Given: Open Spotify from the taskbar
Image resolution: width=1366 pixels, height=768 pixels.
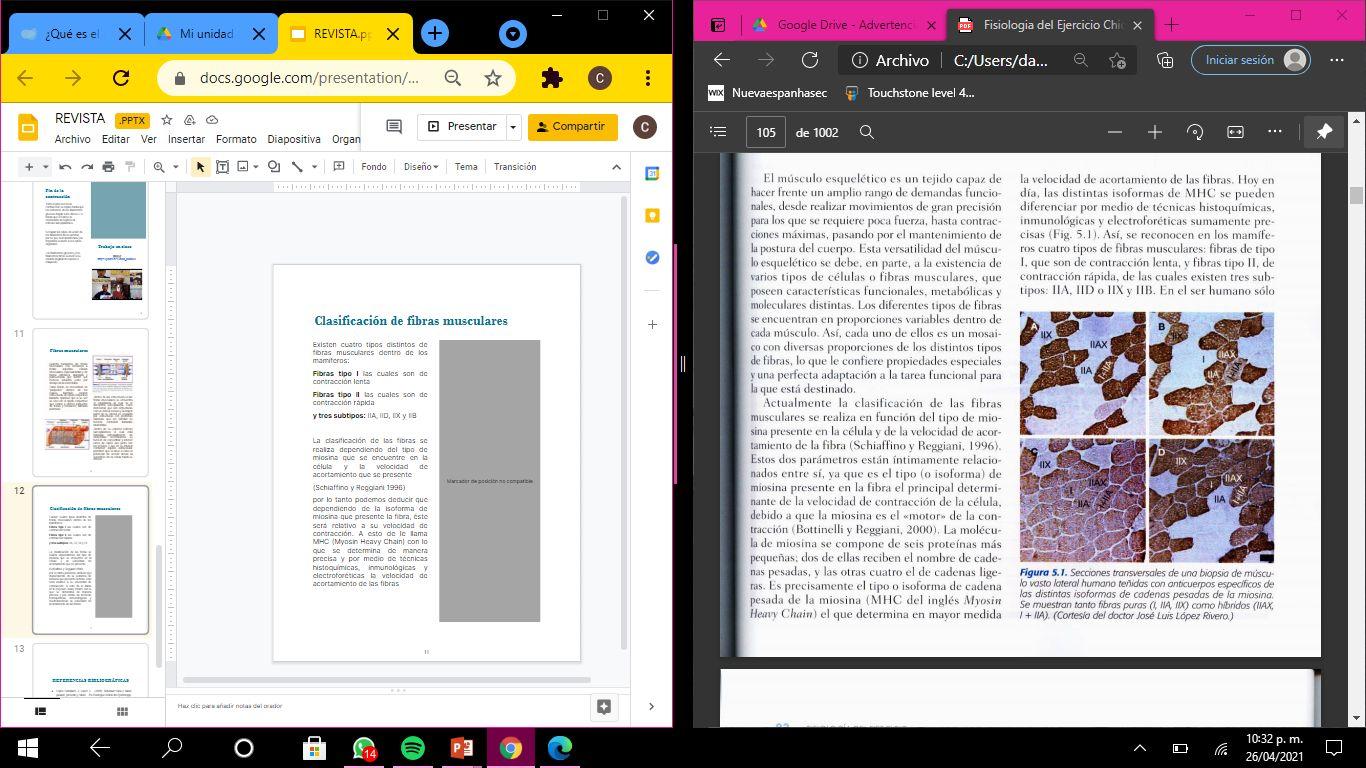Looking at the screenshot, I should click(412, 747).
